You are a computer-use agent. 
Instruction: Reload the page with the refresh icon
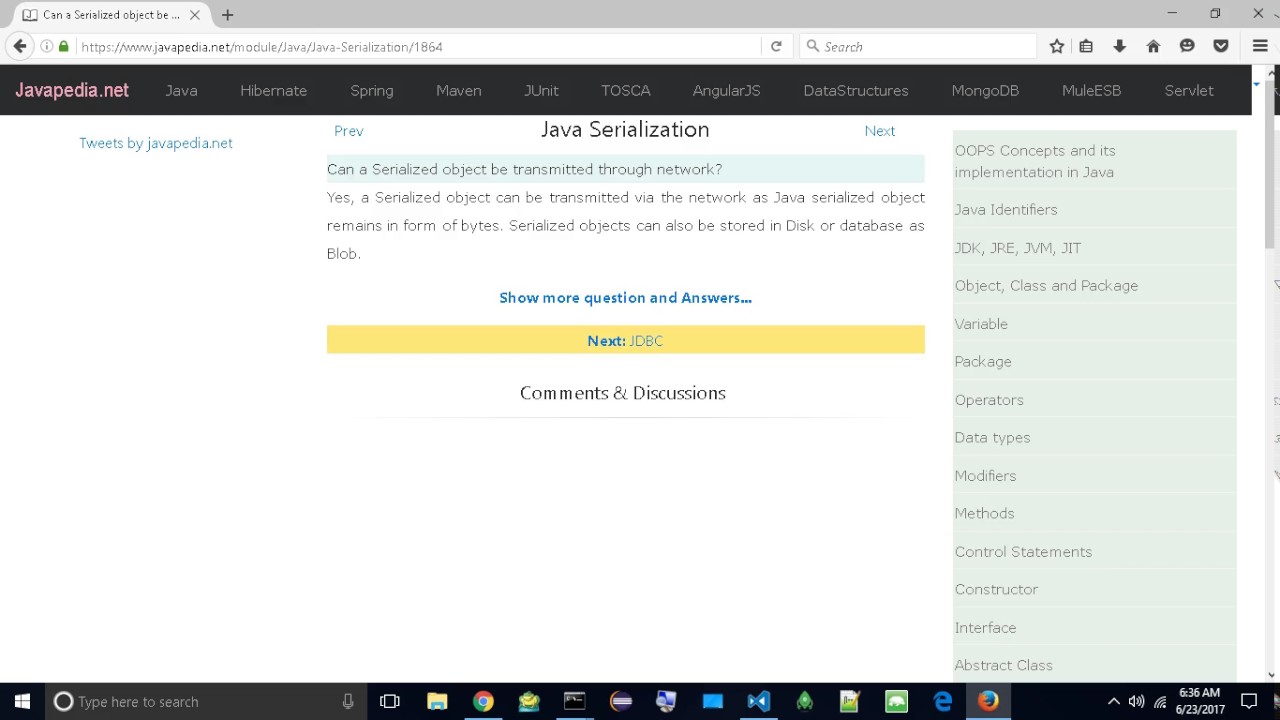(x=776, y=46)
